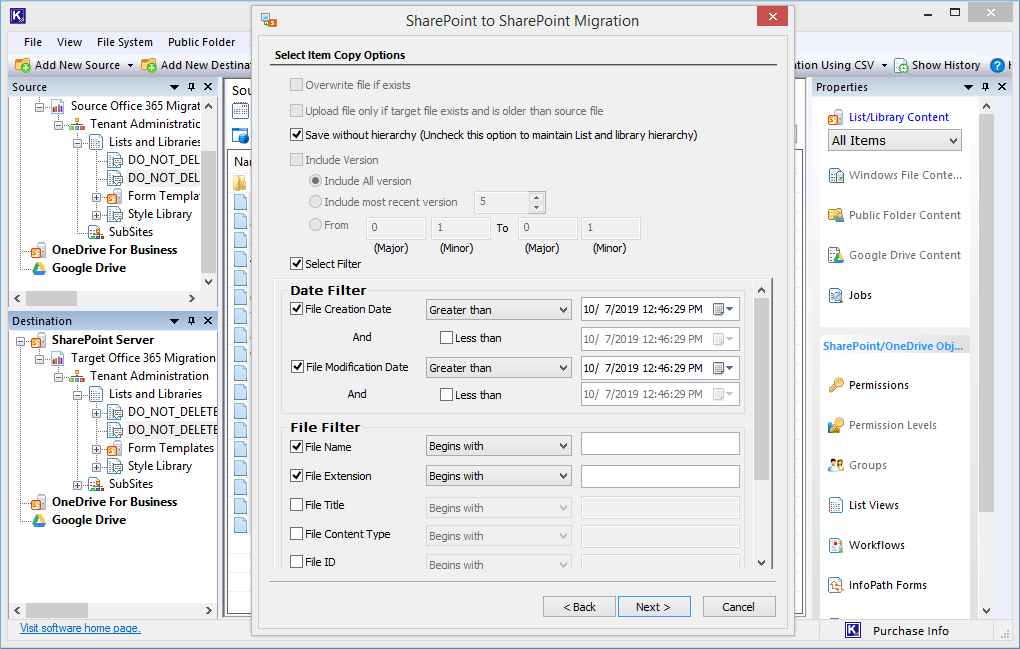
Task: Open the File menu
Action: [33, 42]
